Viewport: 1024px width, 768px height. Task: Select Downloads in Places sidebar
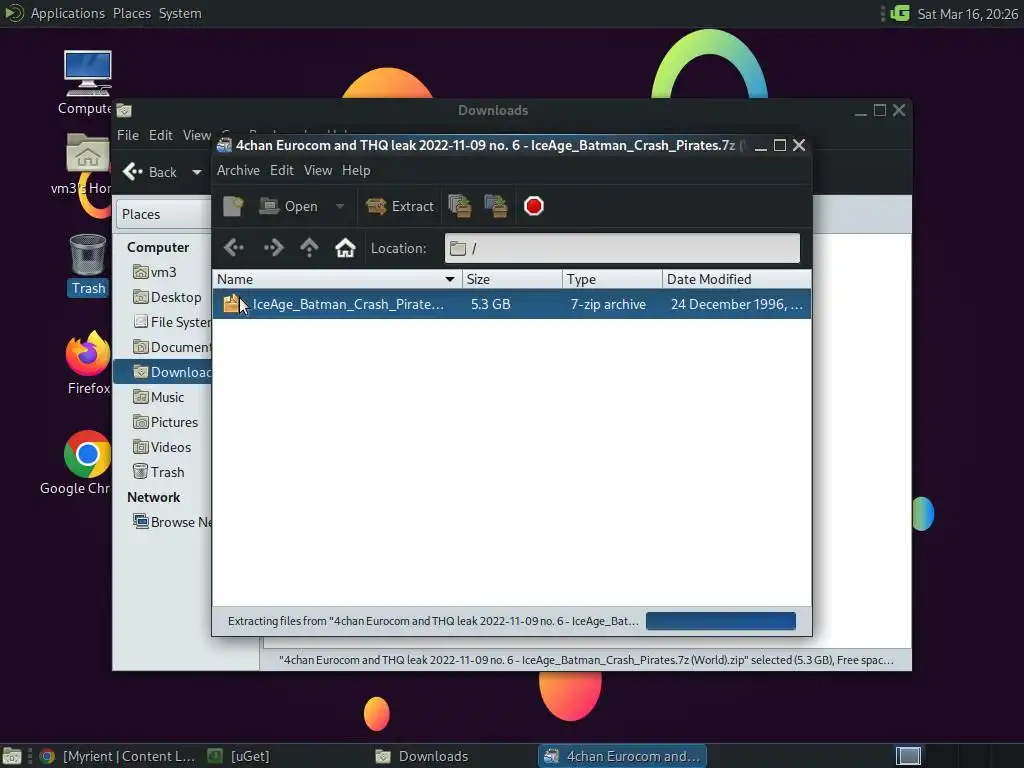coord(162,372)
